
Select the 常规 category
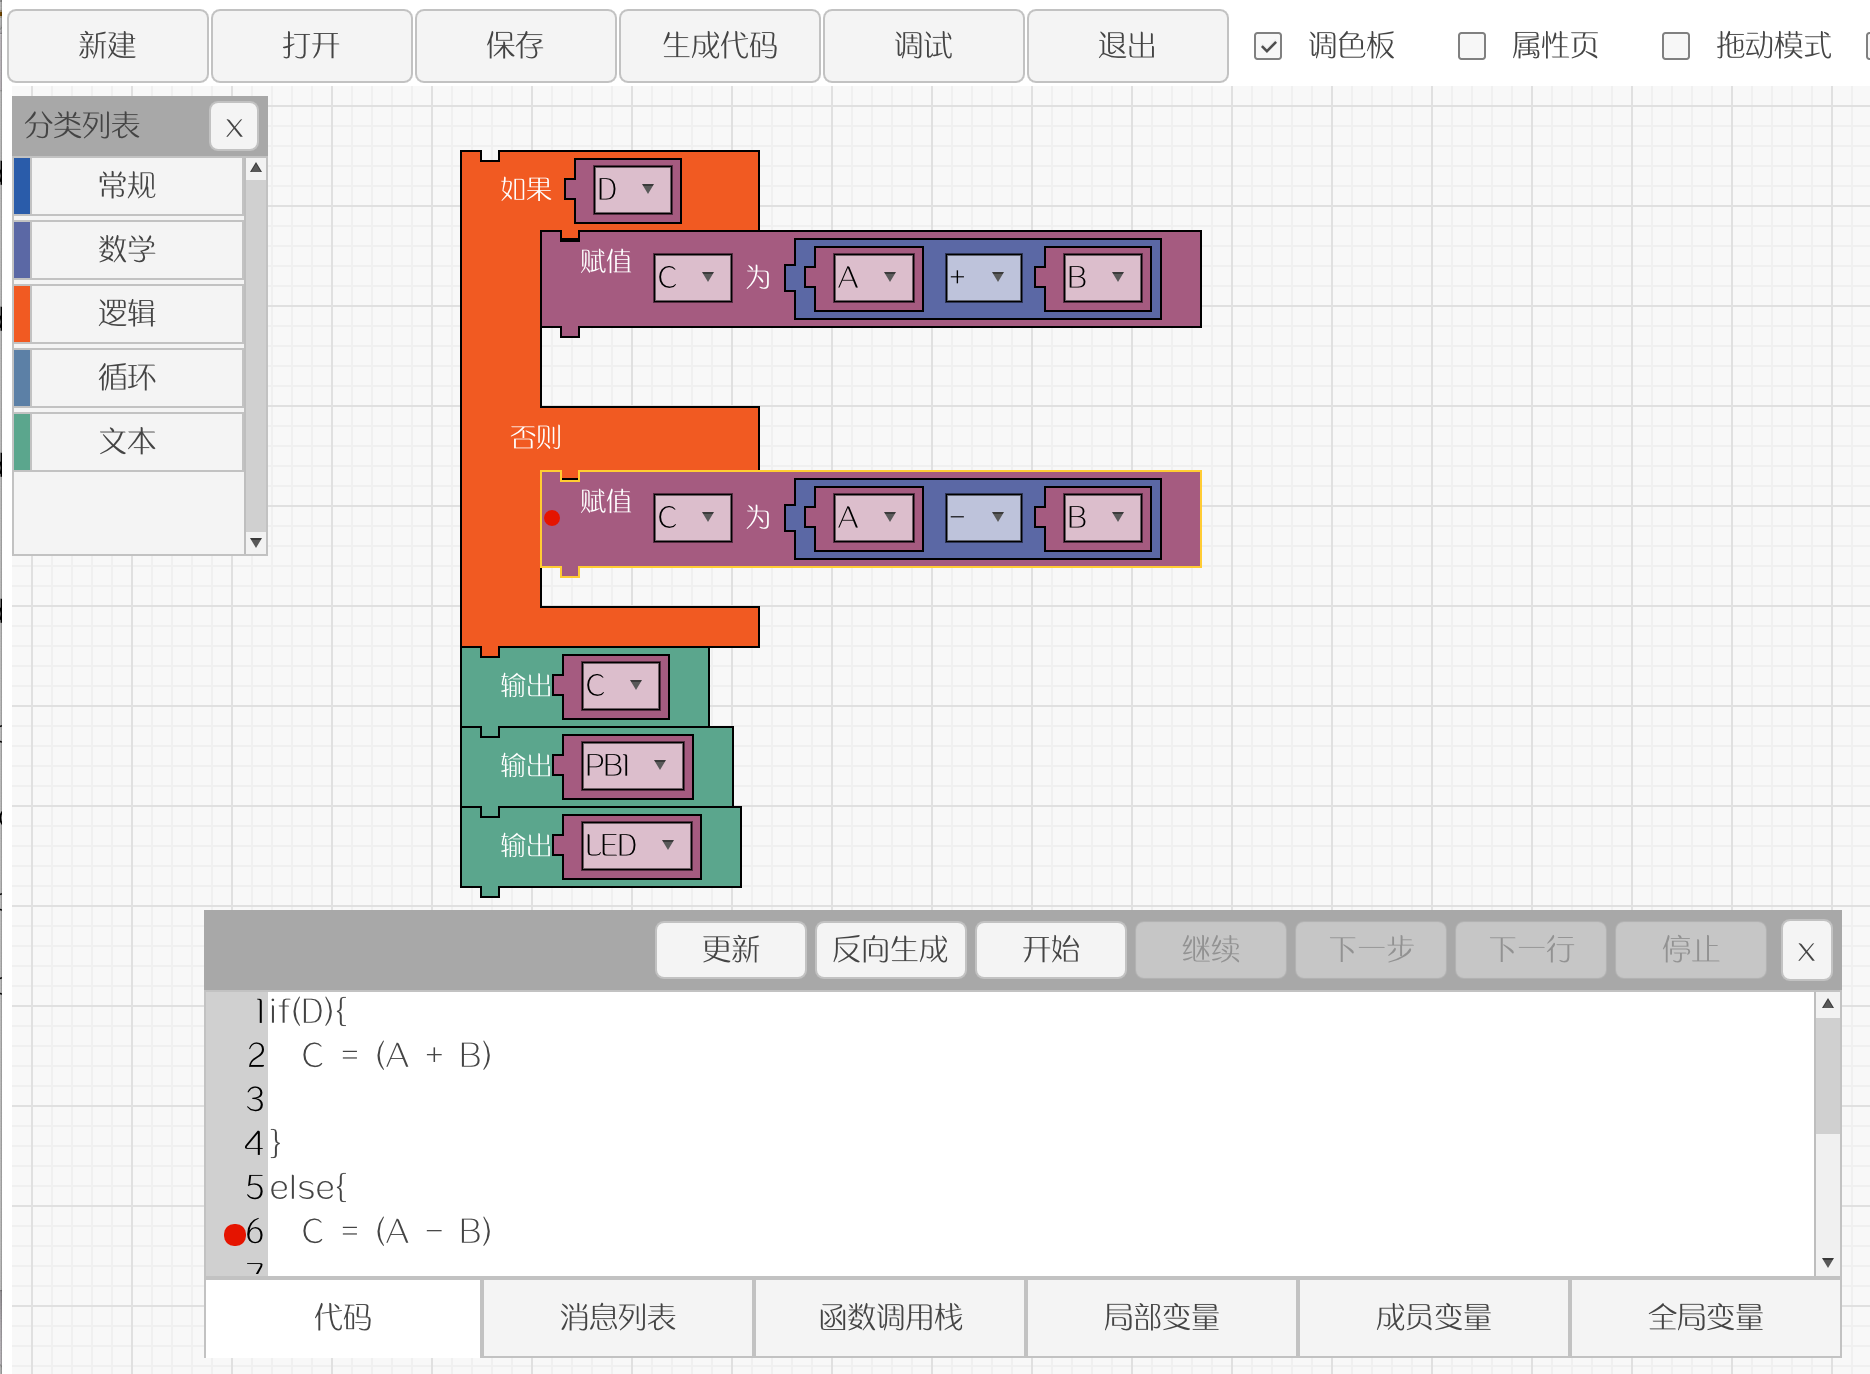tap(128, 186)
